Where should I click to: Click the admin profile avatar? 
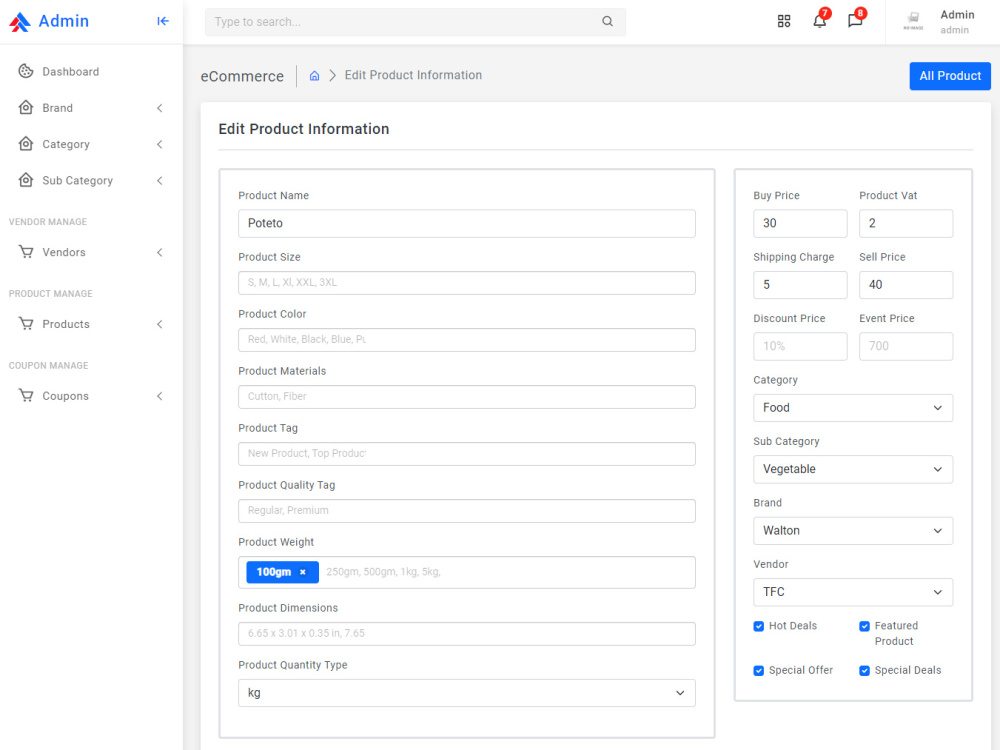tap(913, 21)
